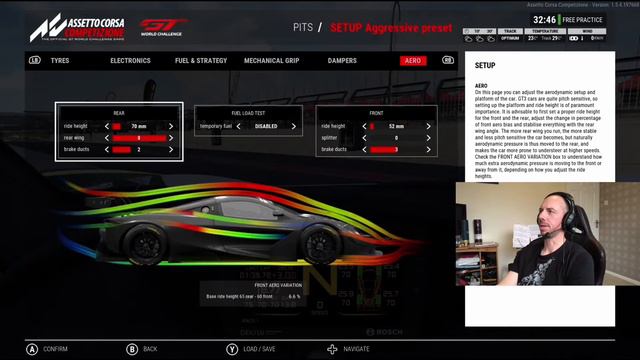Open the Tyres tab
Viewport: 640px width, 360px height.
60,60
